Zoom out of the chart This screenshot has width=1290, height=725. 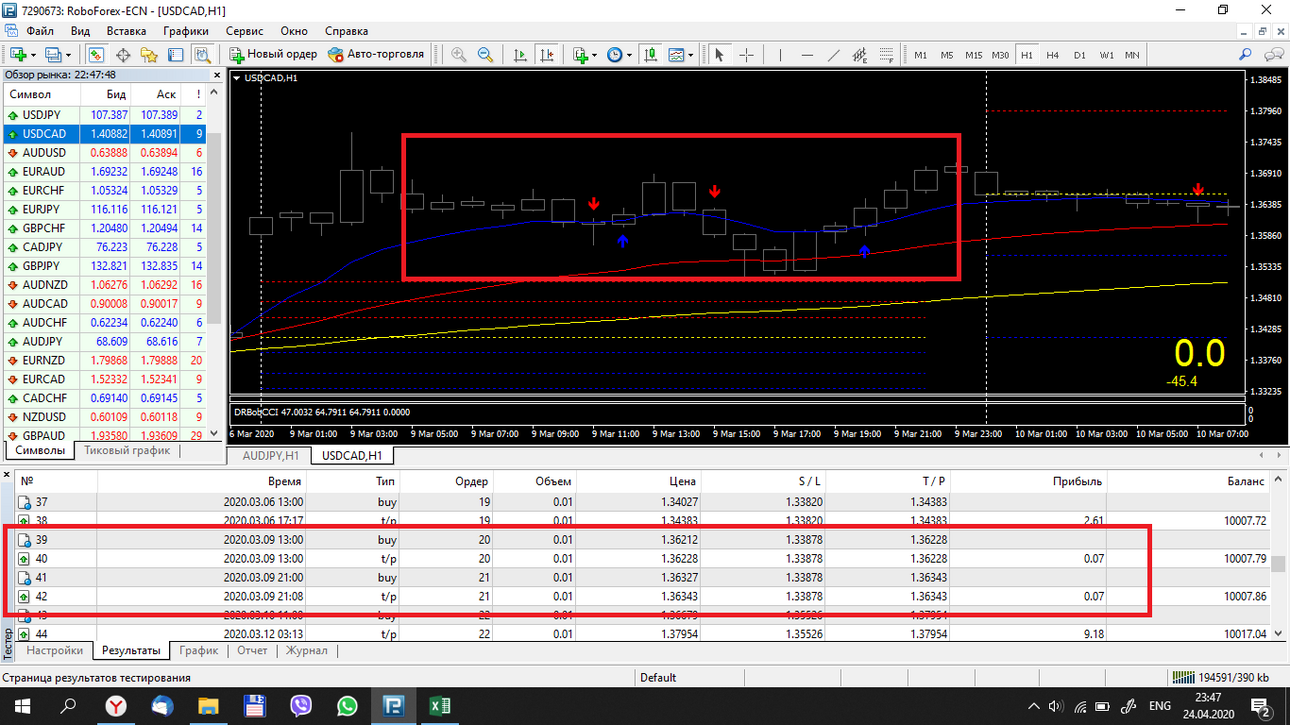pos(485,54)
